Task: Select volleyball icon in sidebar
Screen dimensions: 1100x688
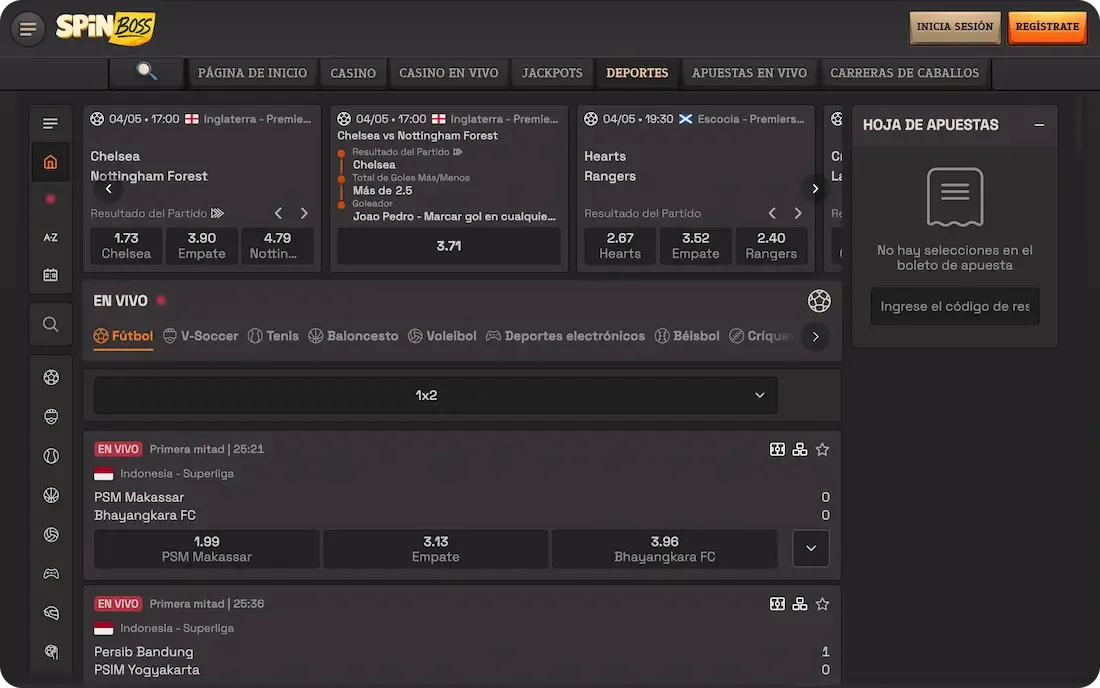Action: (x=51, y=534)
